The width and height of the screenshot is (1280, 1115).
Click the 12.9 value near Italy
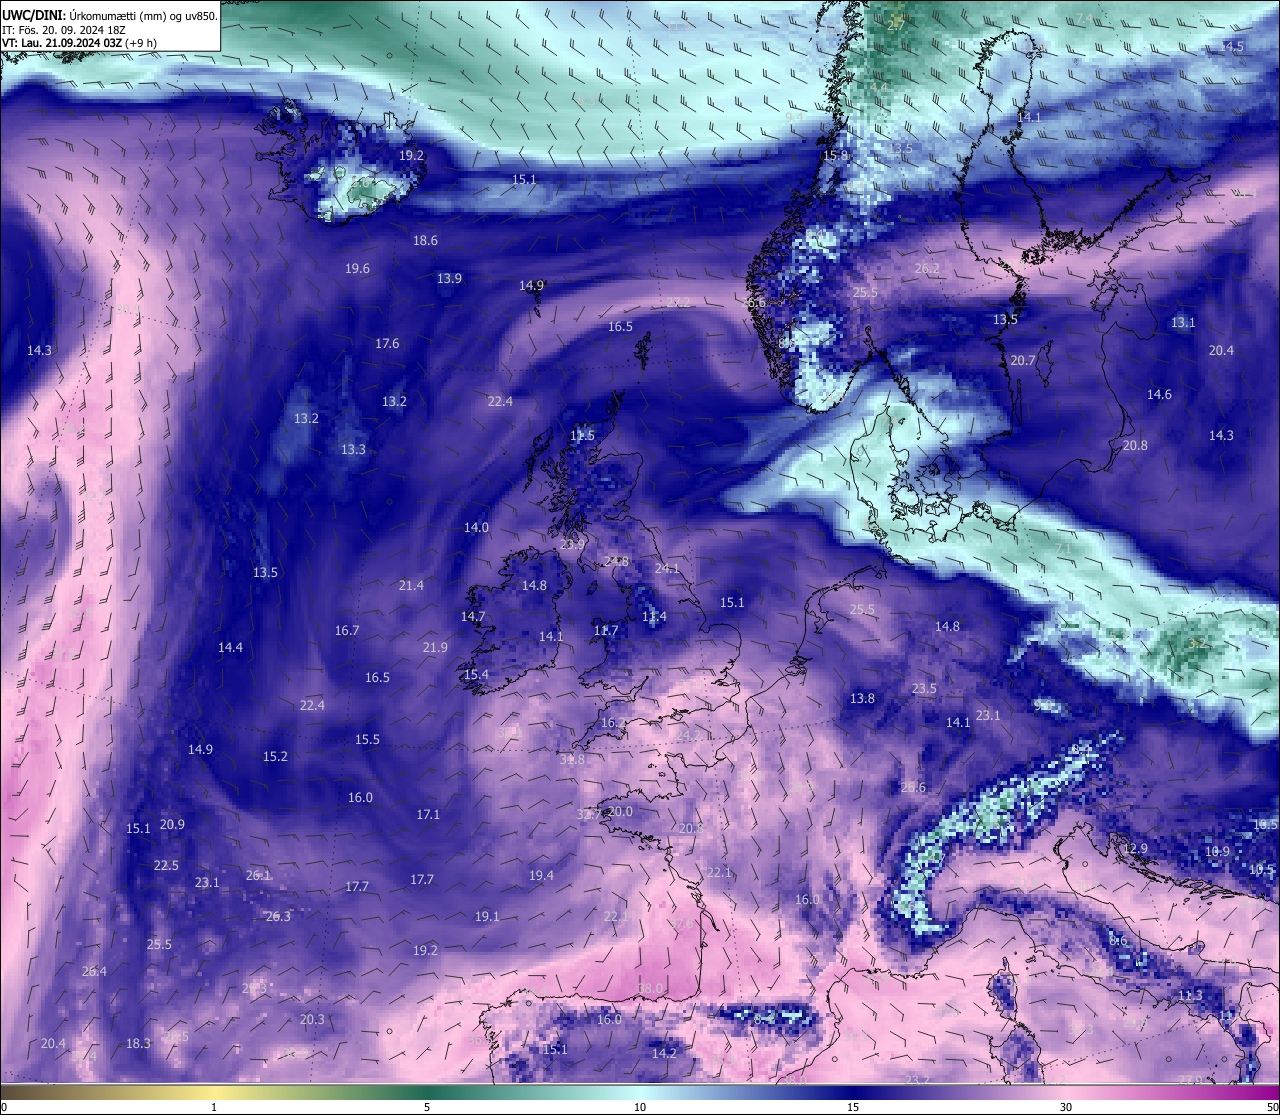1135,848
